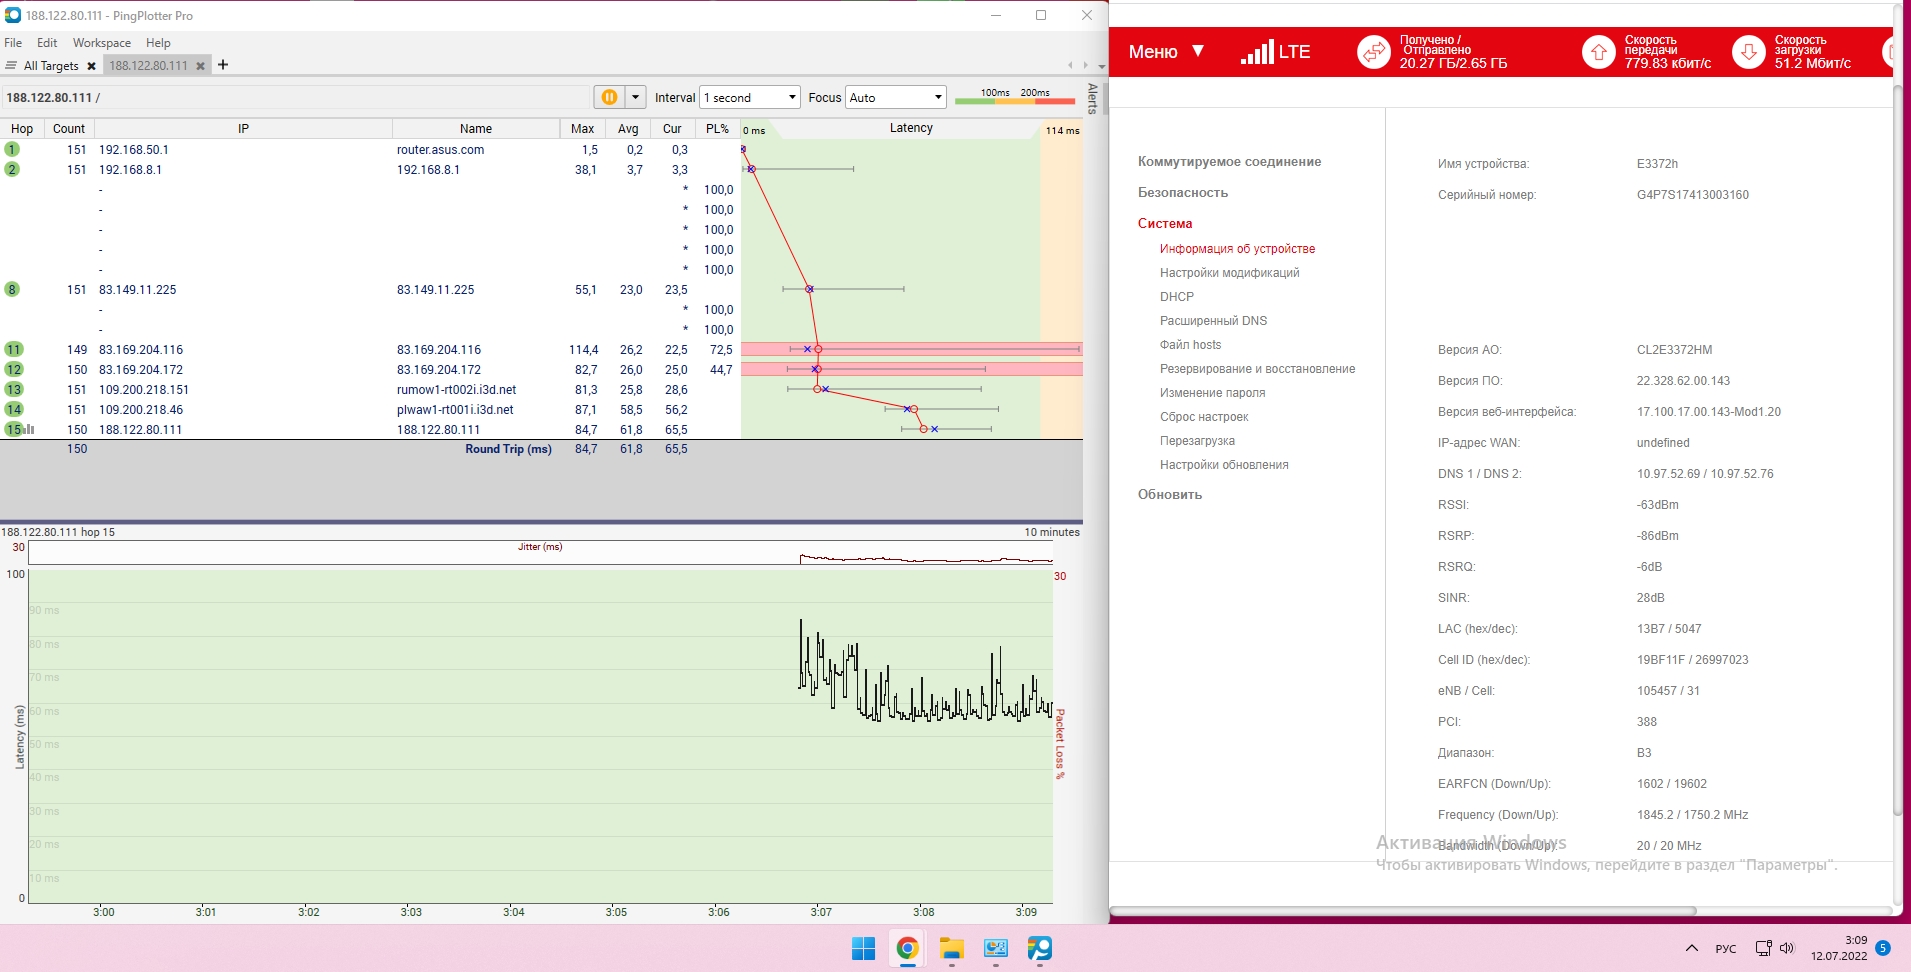
Task: Select hop 1 green circle
Action: click(12, 149)
